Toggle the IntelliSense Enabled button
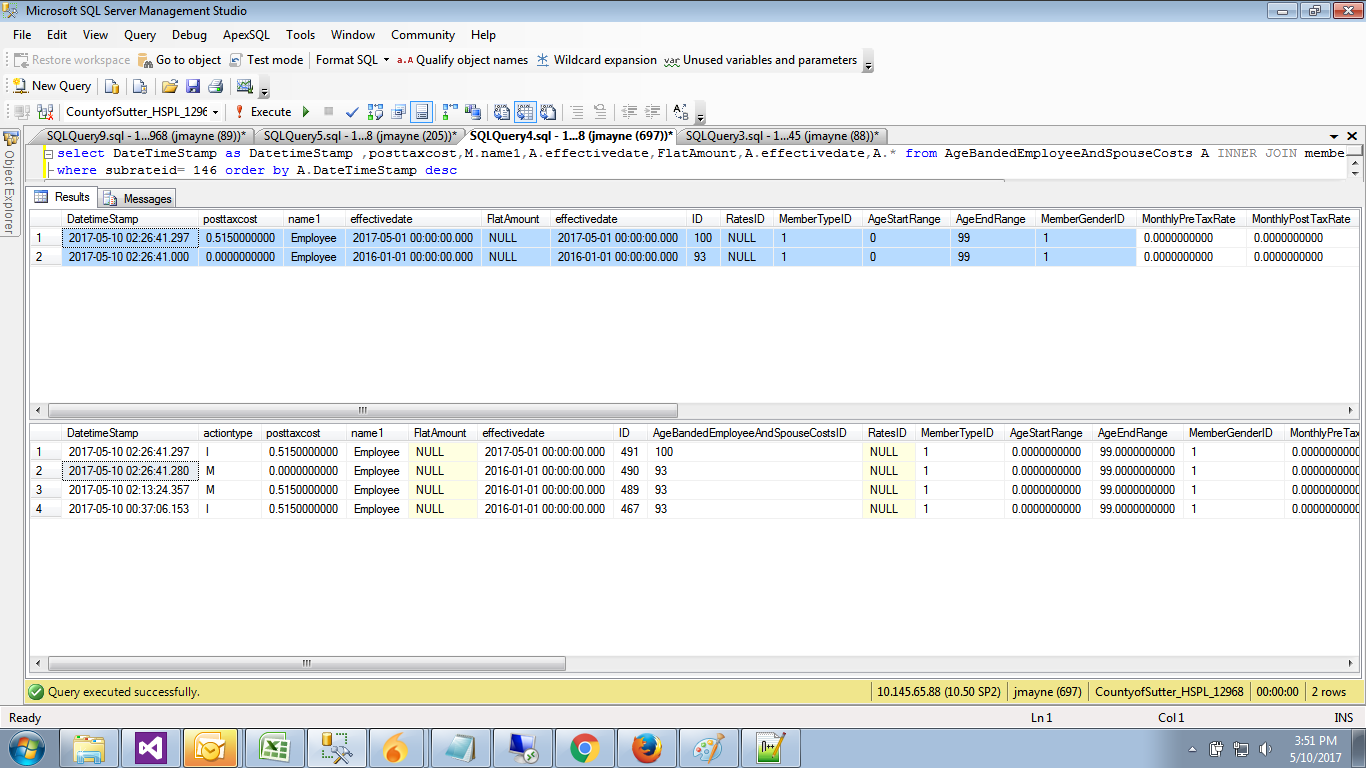 (422, 112)
